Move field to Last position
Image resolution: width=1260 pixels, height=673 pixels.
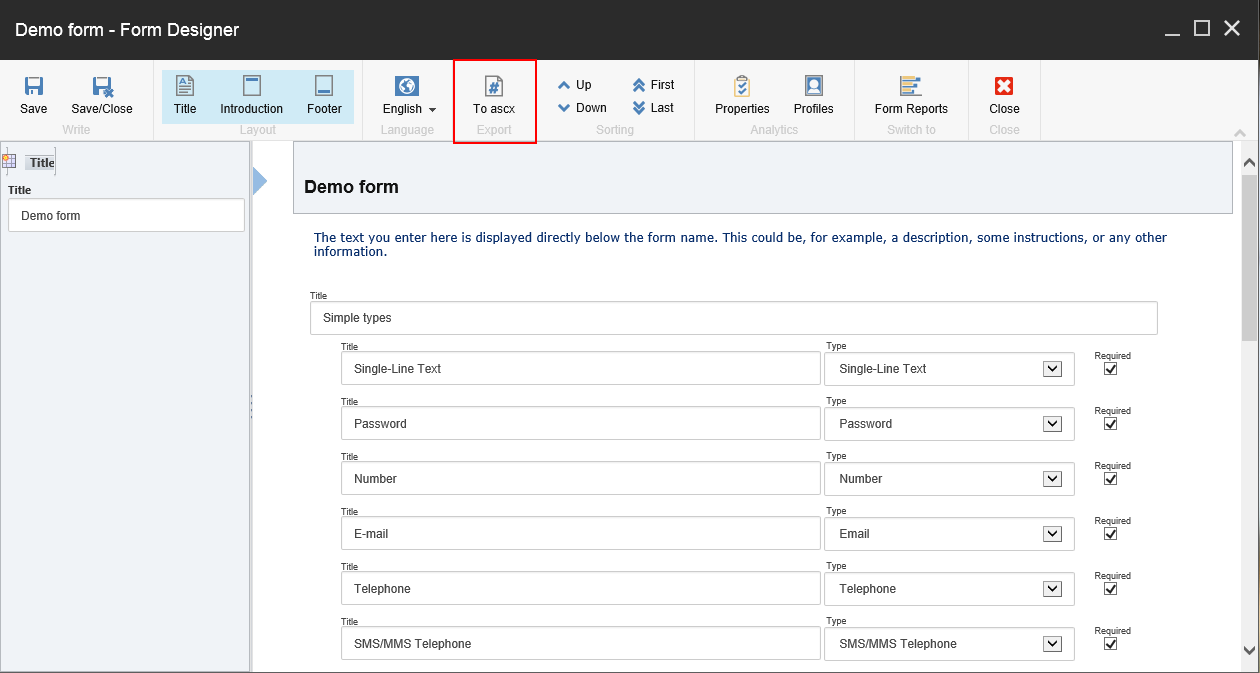pyautogui.click(x=653, y=108)
